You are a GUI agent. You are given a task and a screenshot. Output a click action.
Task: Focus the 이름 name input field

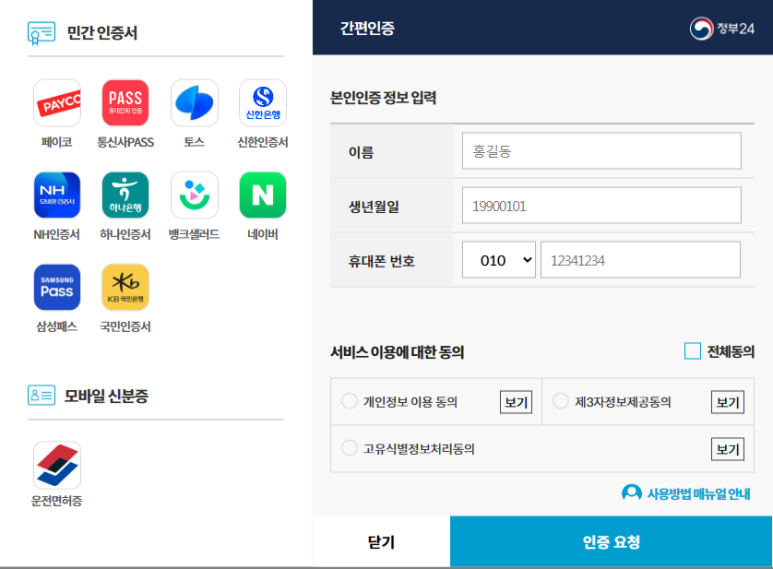tap(601, 151)
